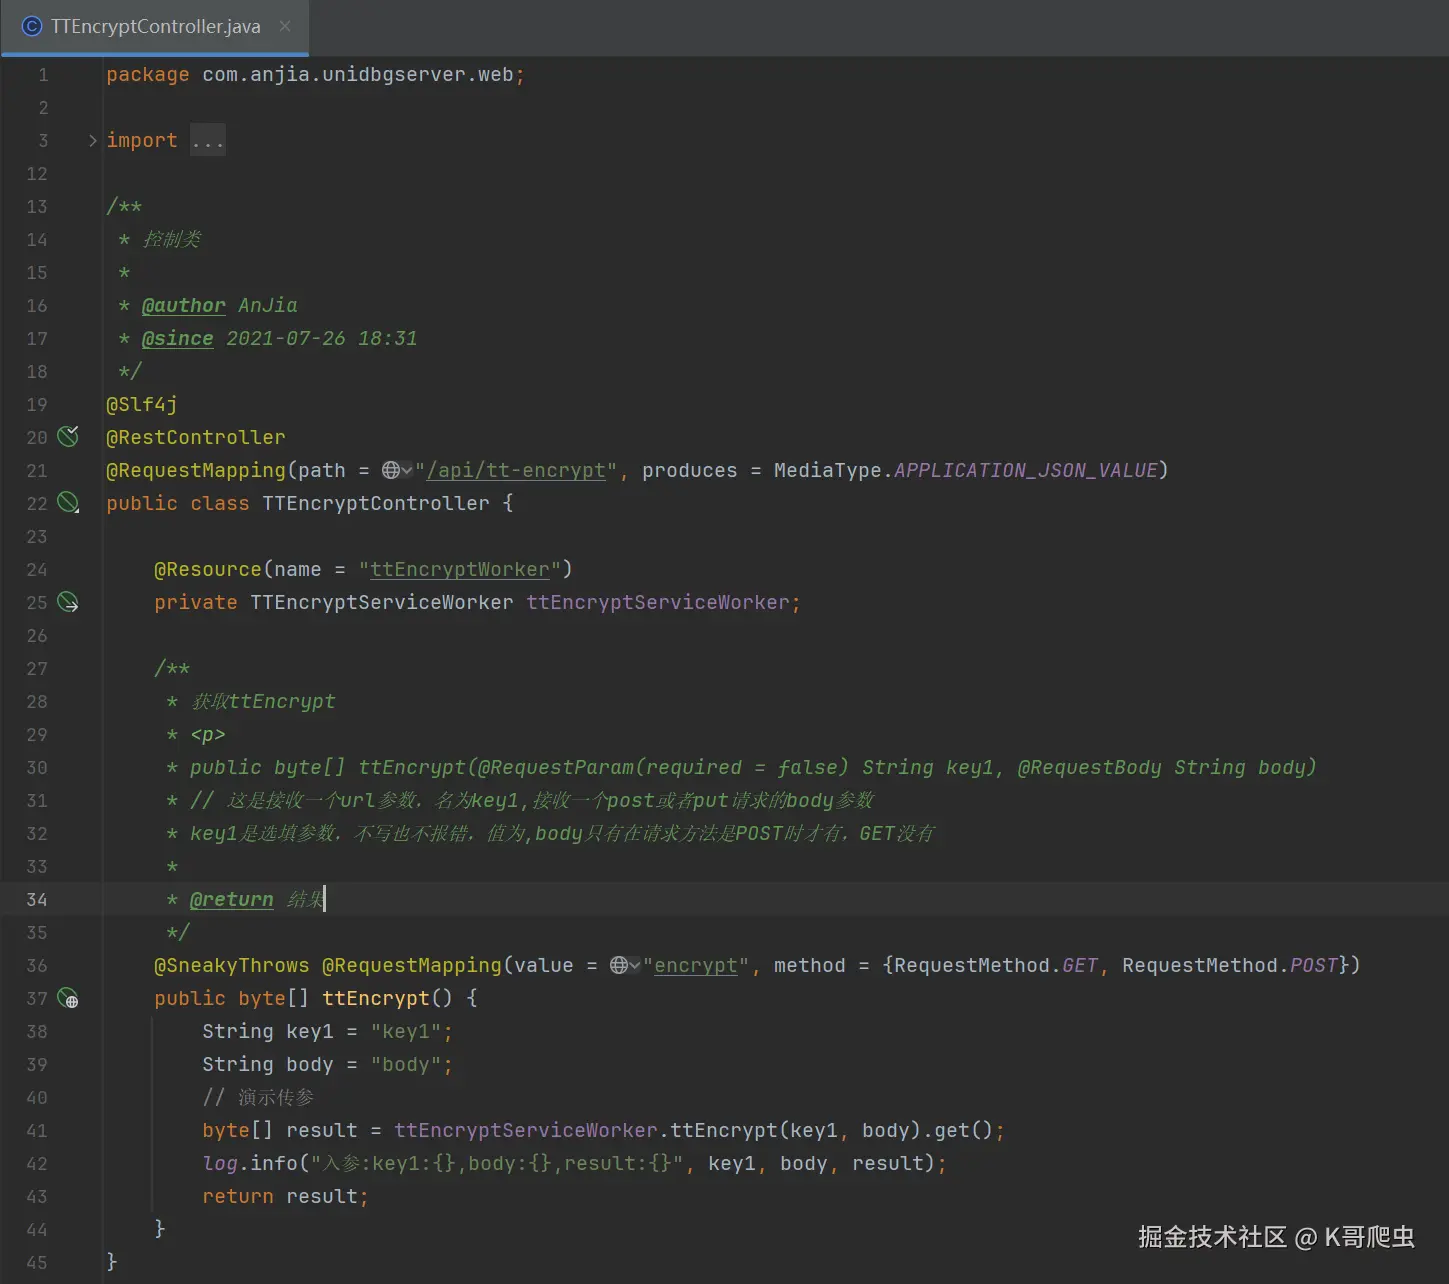
Task: Click the "body" string literal on line 39
Action: (406, 1064)
